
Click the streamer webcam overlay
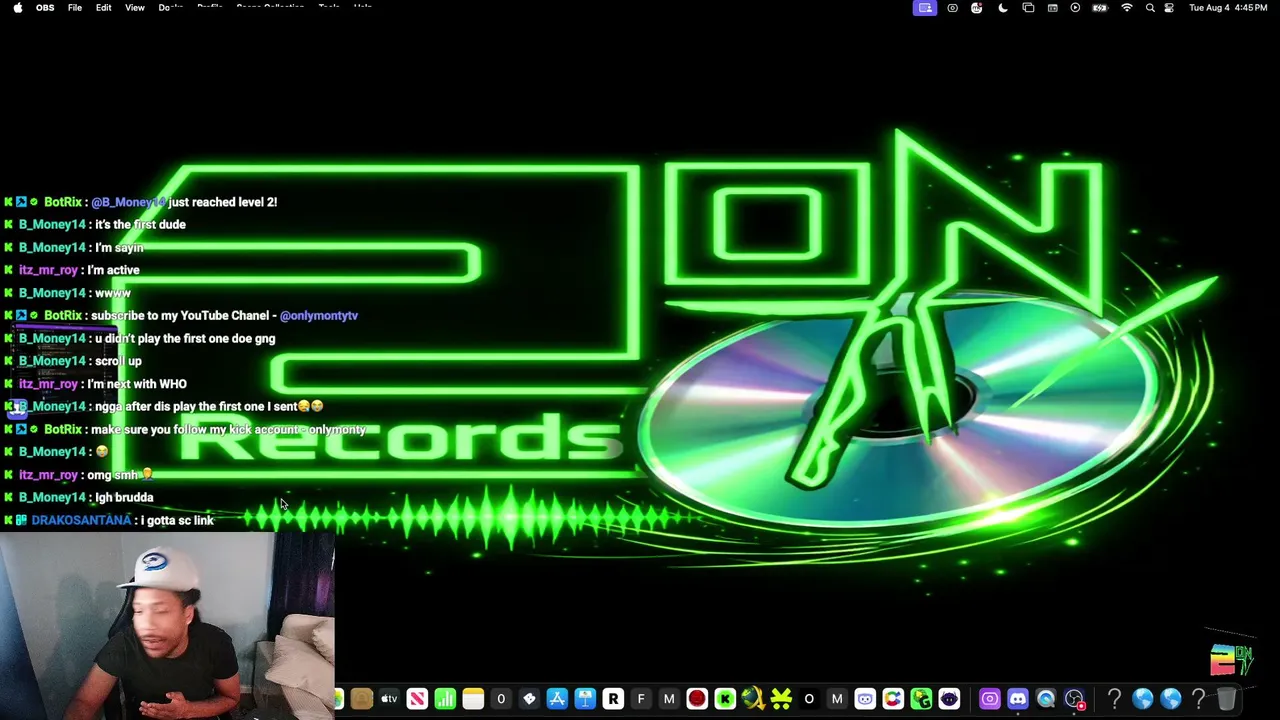pyautogui.click(x=167, y=626)
